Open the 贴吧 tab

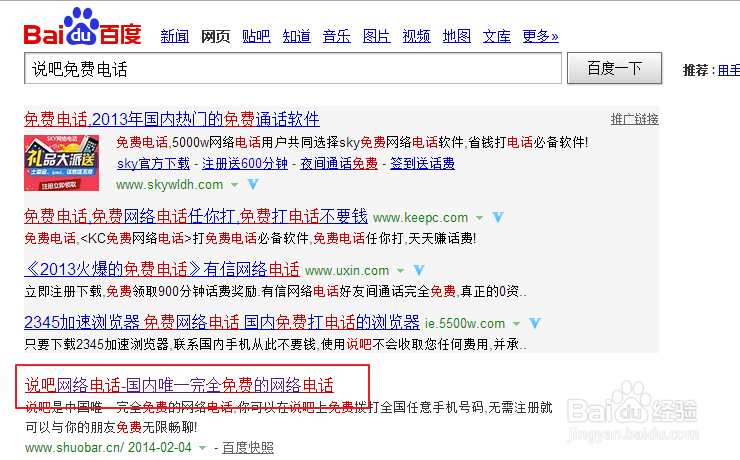(256, 36)
